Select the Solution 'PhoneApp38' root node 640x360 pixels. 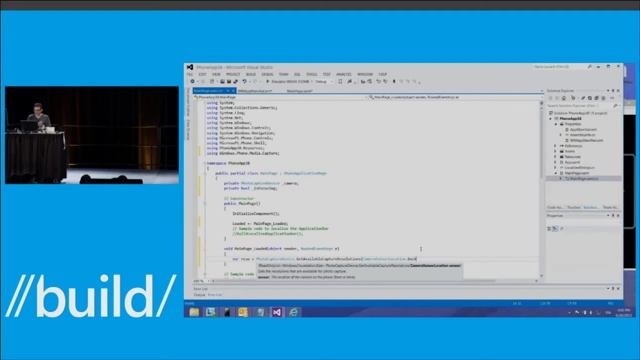coord(578,113)
